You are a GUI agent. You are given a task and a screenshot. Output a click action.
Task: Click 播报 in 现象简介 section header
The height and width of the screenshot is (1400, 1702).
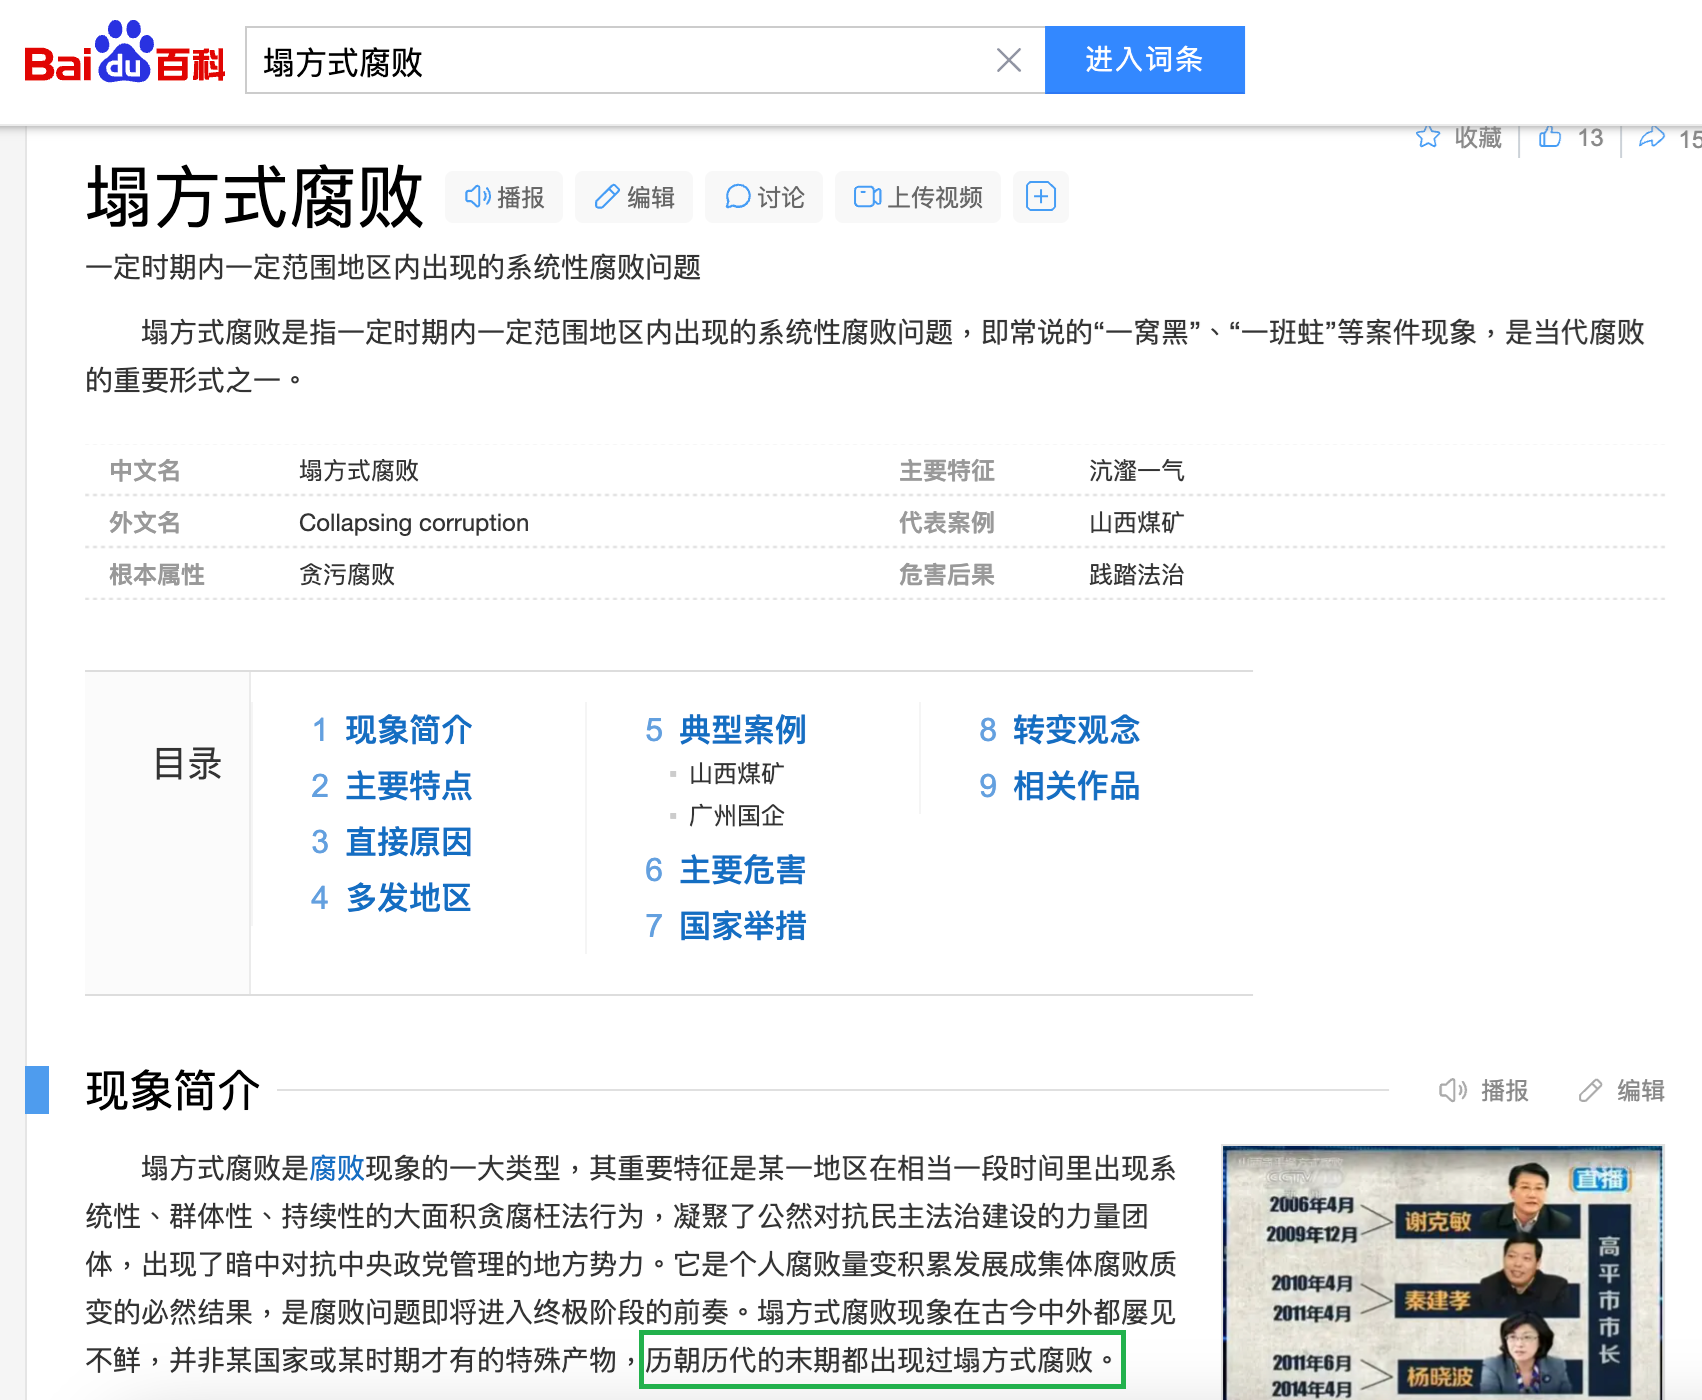click(x=1484, y=1090)
